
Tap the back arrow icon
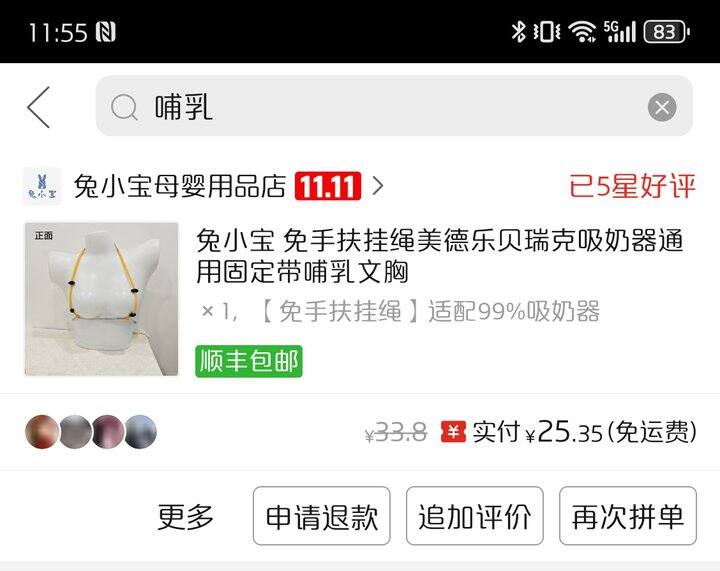tap(39, 107)
